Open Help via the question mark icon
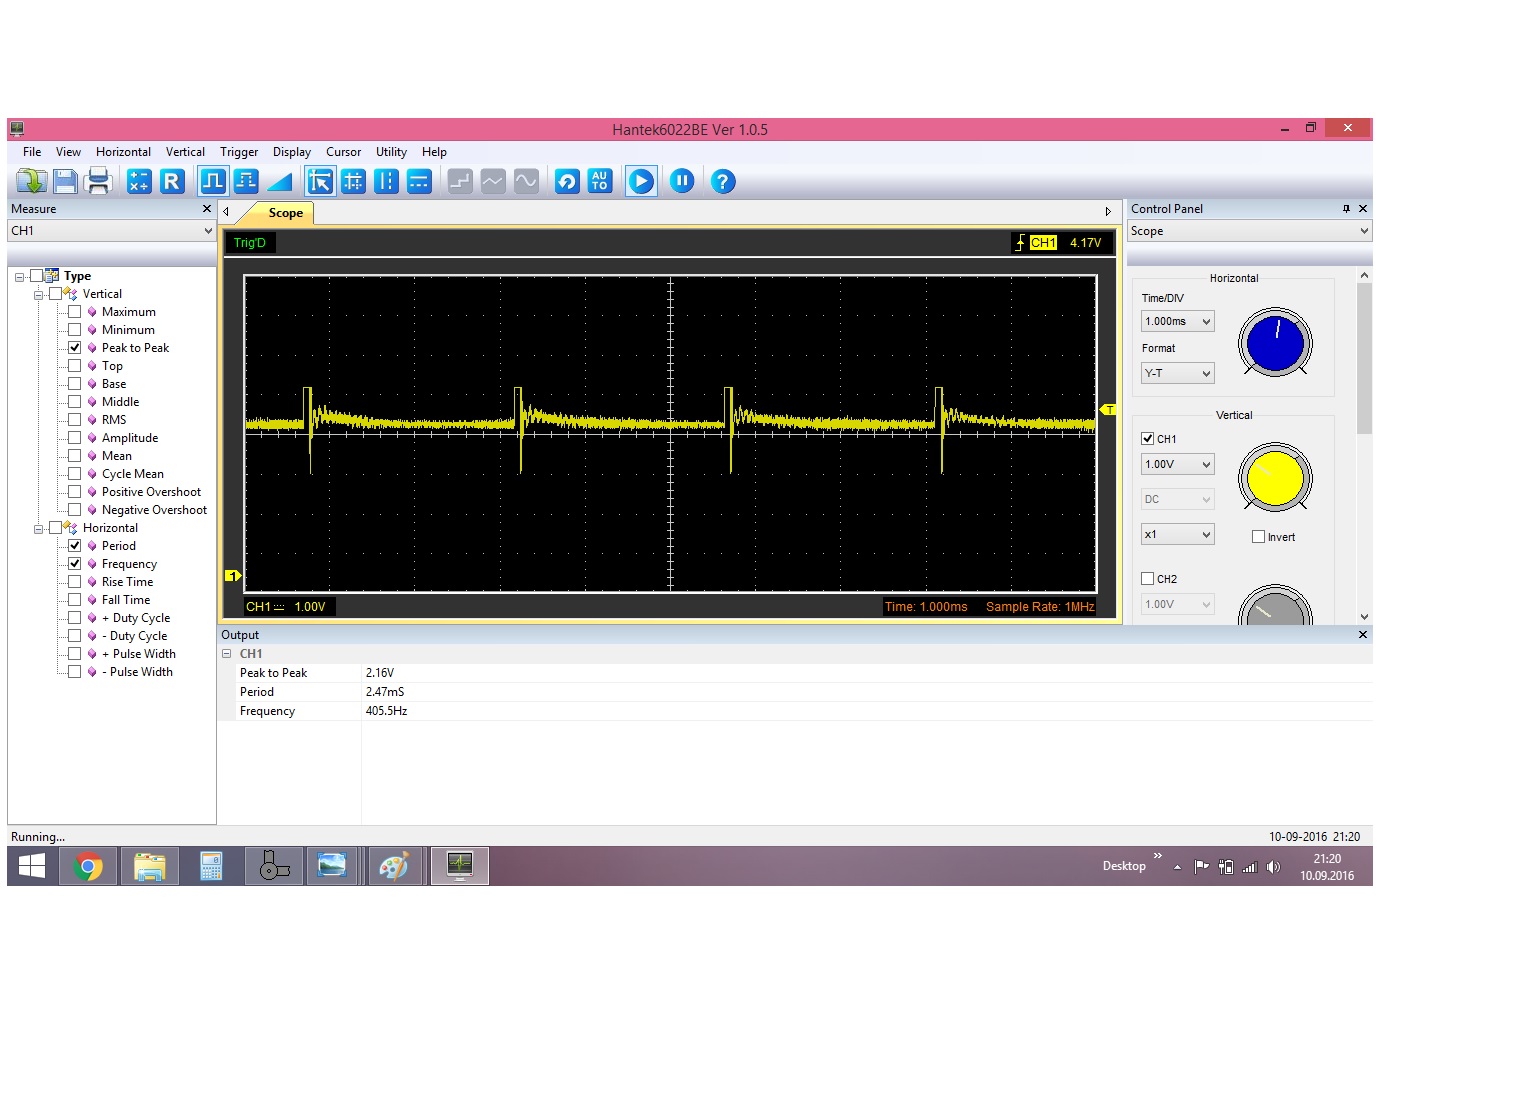 coord(723,181)
